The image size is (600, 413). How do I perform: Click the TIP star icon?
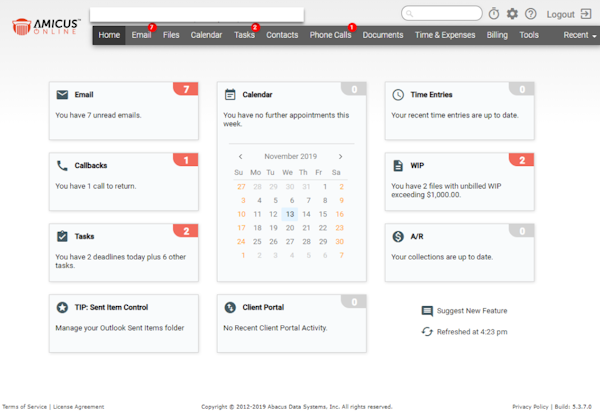[x=62, y=307]
